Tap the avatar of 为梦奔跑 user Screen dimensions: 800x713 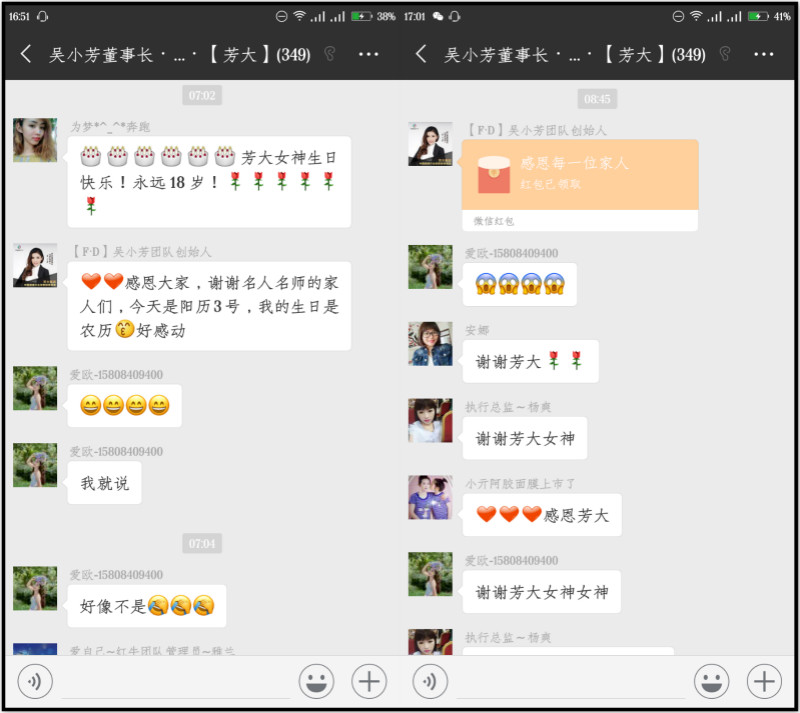click(35, 140)
